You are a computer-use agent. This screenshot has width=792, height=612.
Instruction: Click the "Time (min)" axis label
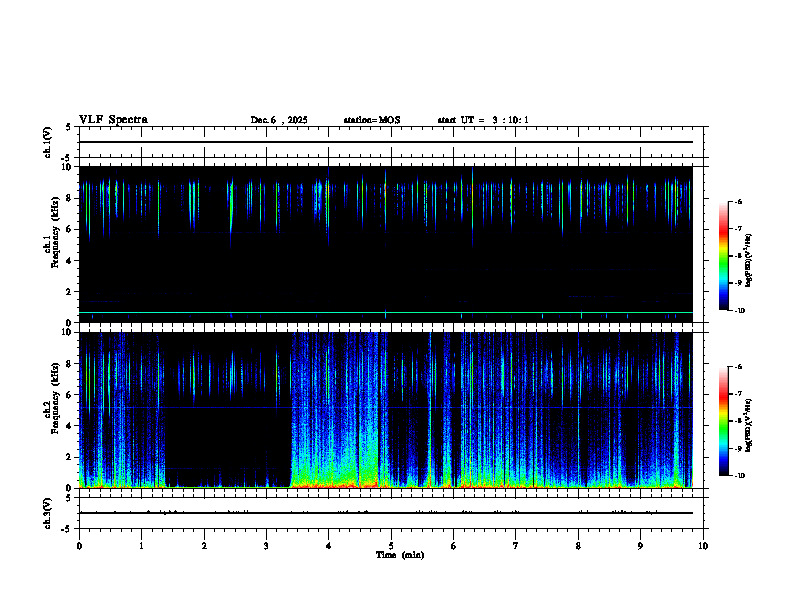tap(400, 555)
